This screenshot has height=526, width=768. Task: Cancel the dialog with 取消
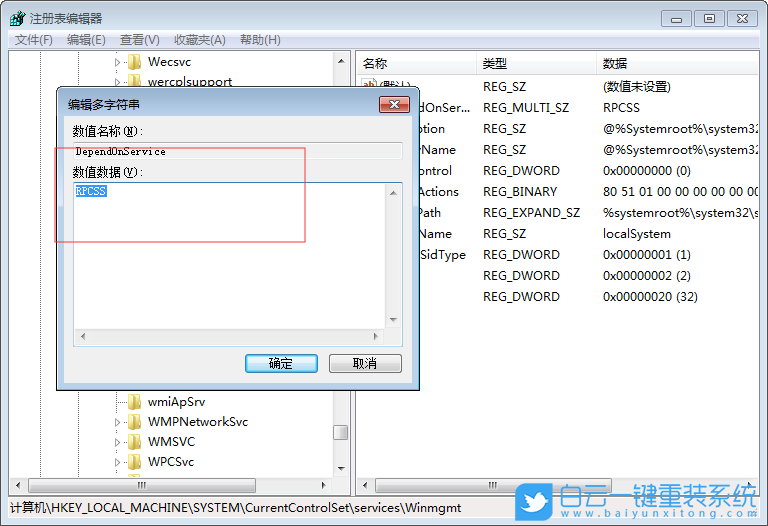pyautogui.click(x=365, y=363)
